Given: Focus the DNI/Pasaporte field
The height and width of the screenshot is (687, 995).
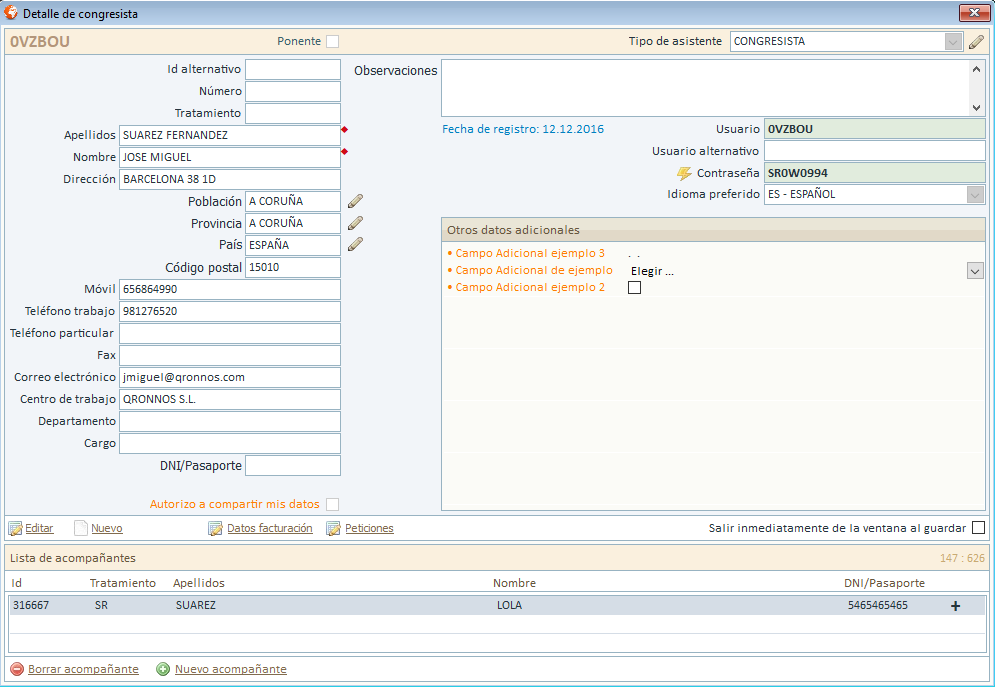Looking at the screenshot, I should [x=293, y=466].
